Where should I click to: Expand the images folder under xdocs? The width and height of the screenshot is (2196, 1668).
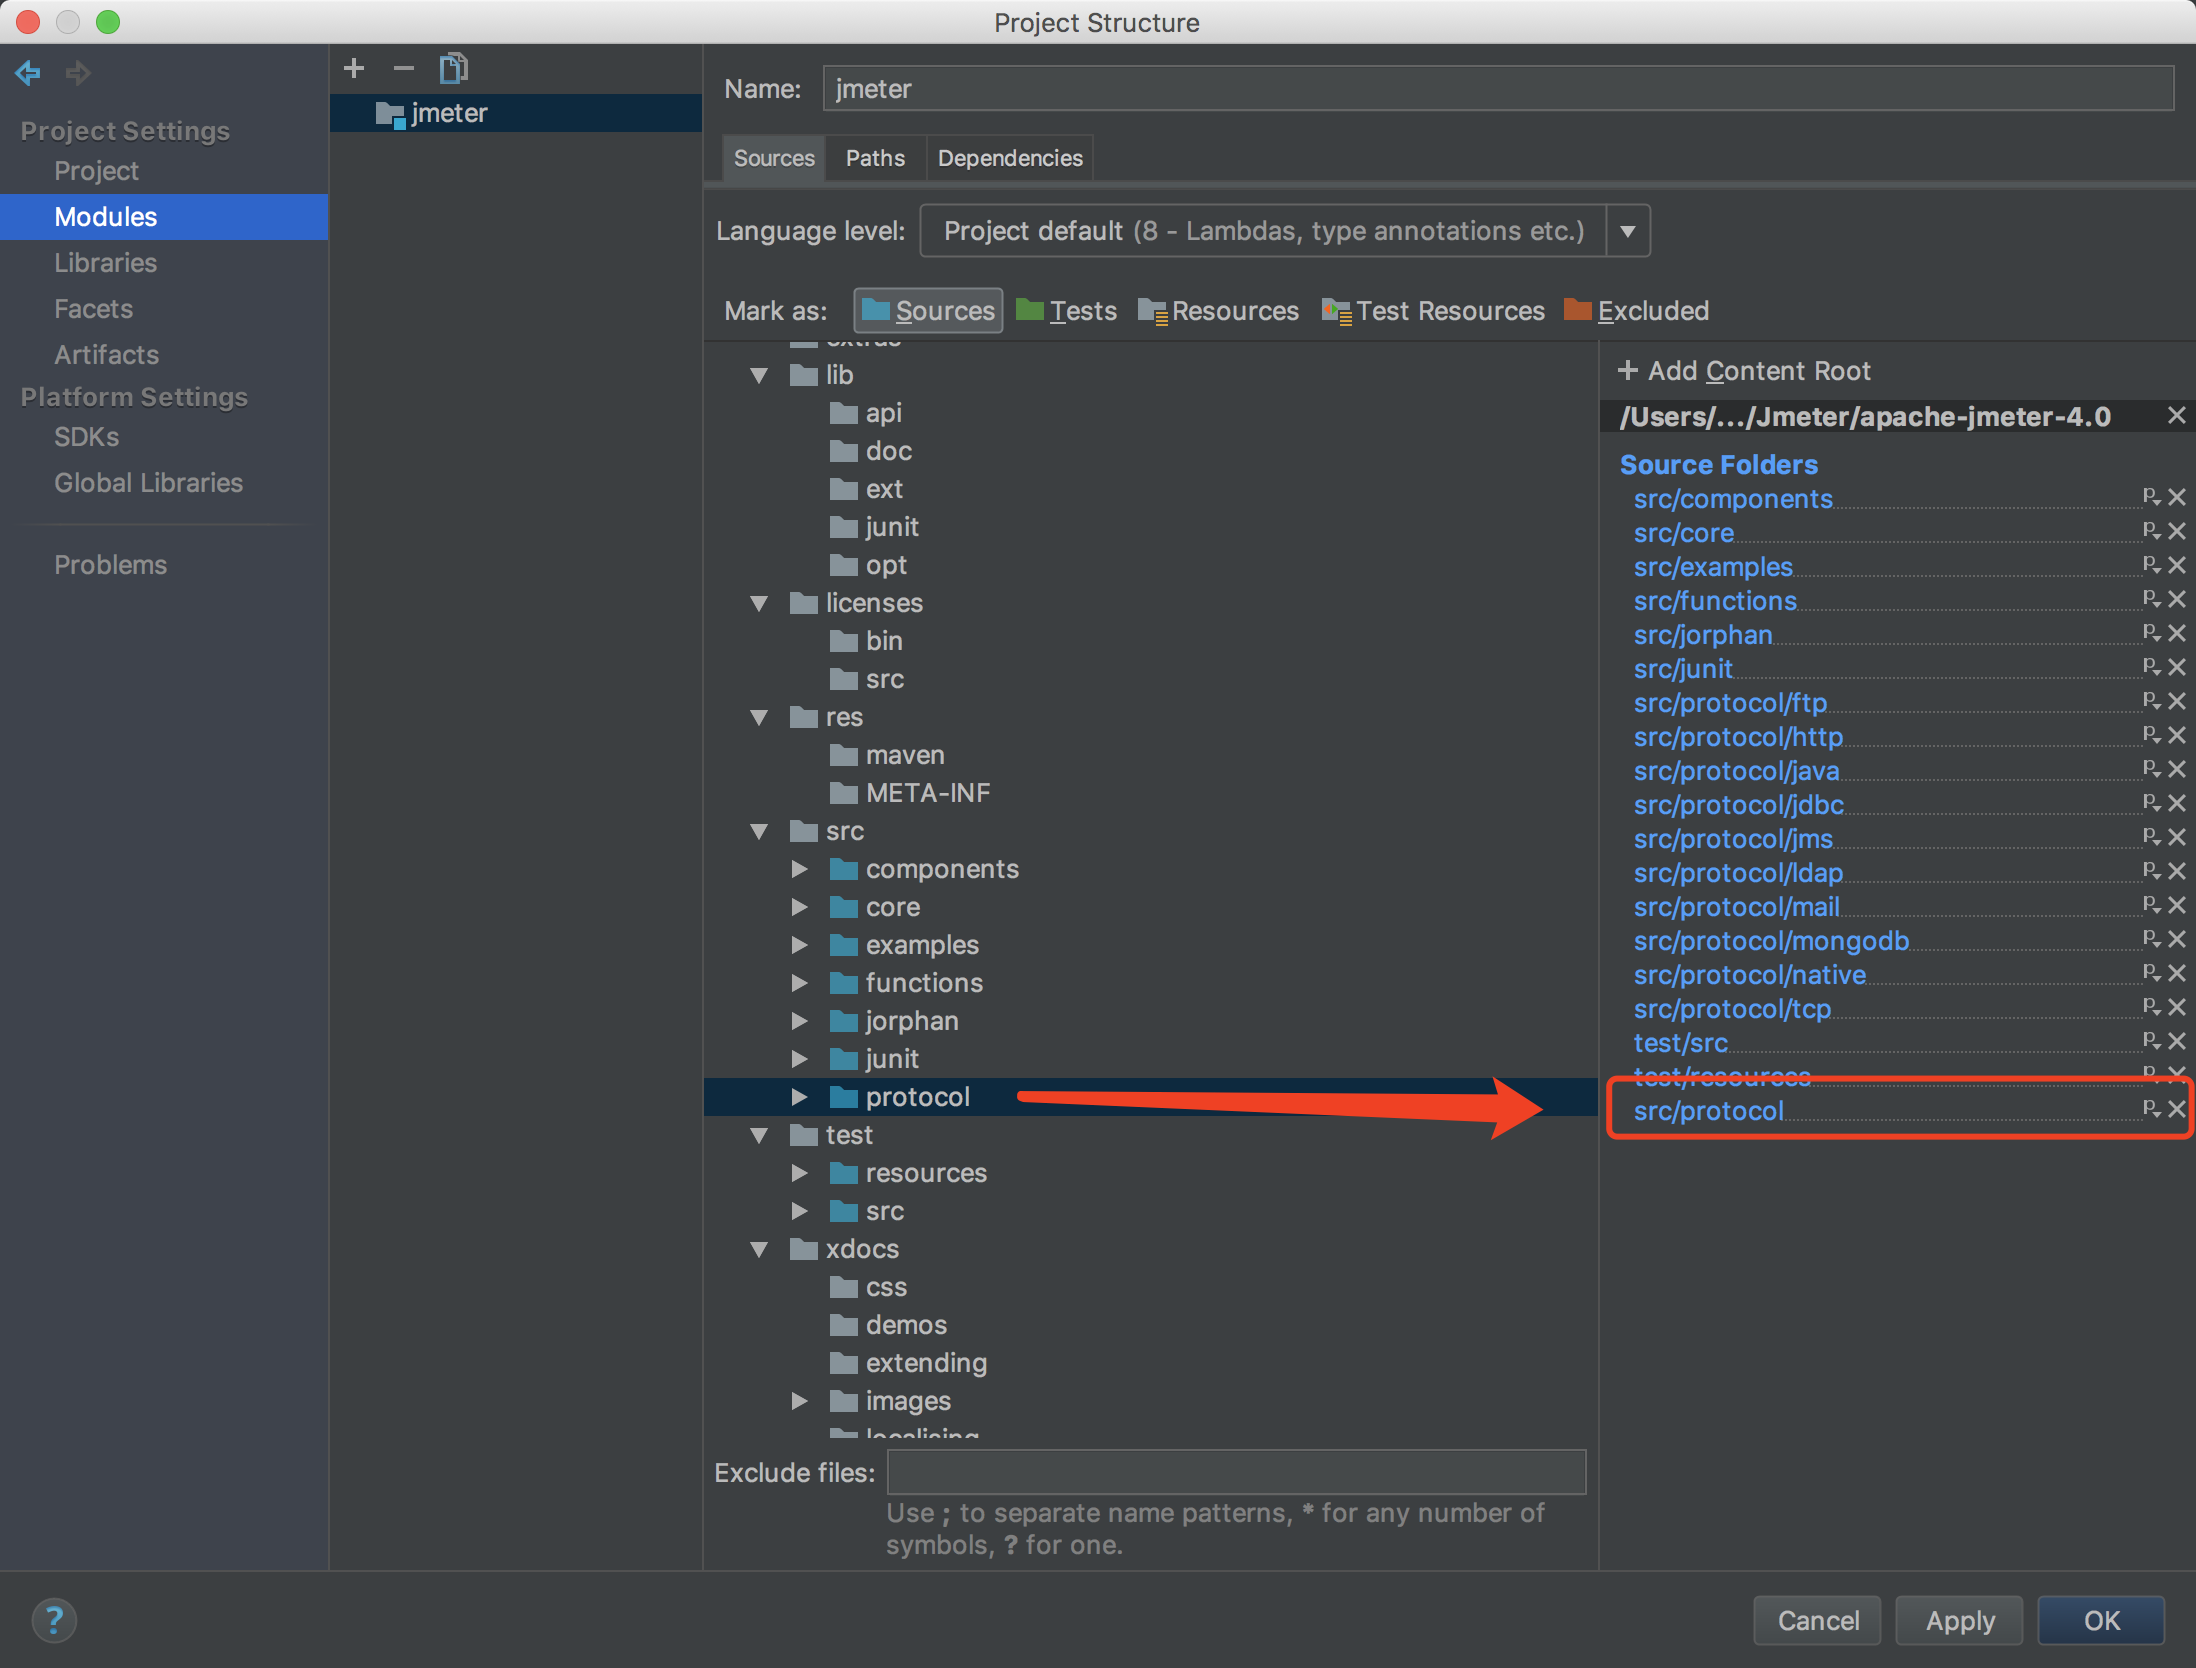pyautogui.click(x=799, y=1401)
